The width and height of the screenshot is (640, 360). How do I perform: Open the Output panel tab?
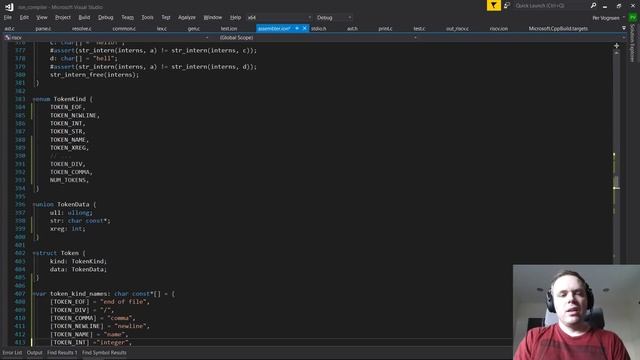pyautogui.click(x=34, y=353)
